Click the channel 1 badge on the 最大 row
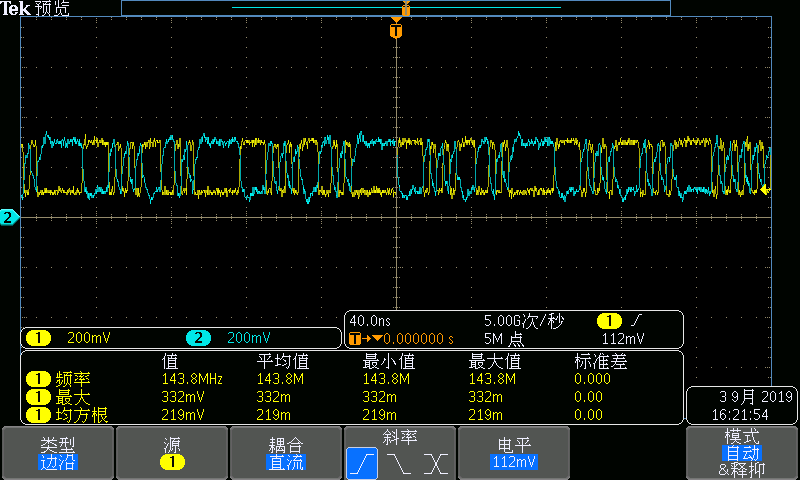The width and height of the screenshot is (800, 480). pyautogui.click(x=38, y=397)
